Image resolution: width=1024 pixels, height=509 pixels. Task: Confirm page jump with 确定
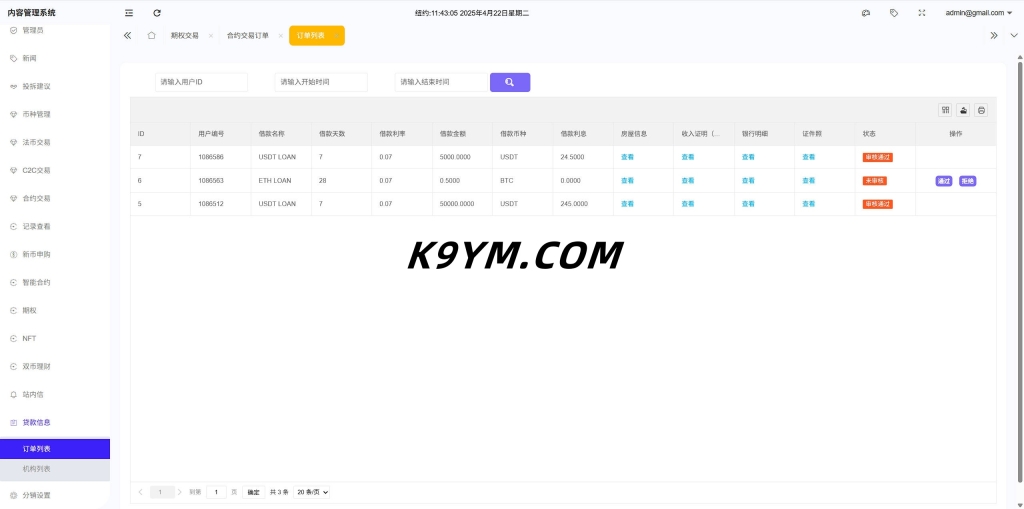pos(253,492)
